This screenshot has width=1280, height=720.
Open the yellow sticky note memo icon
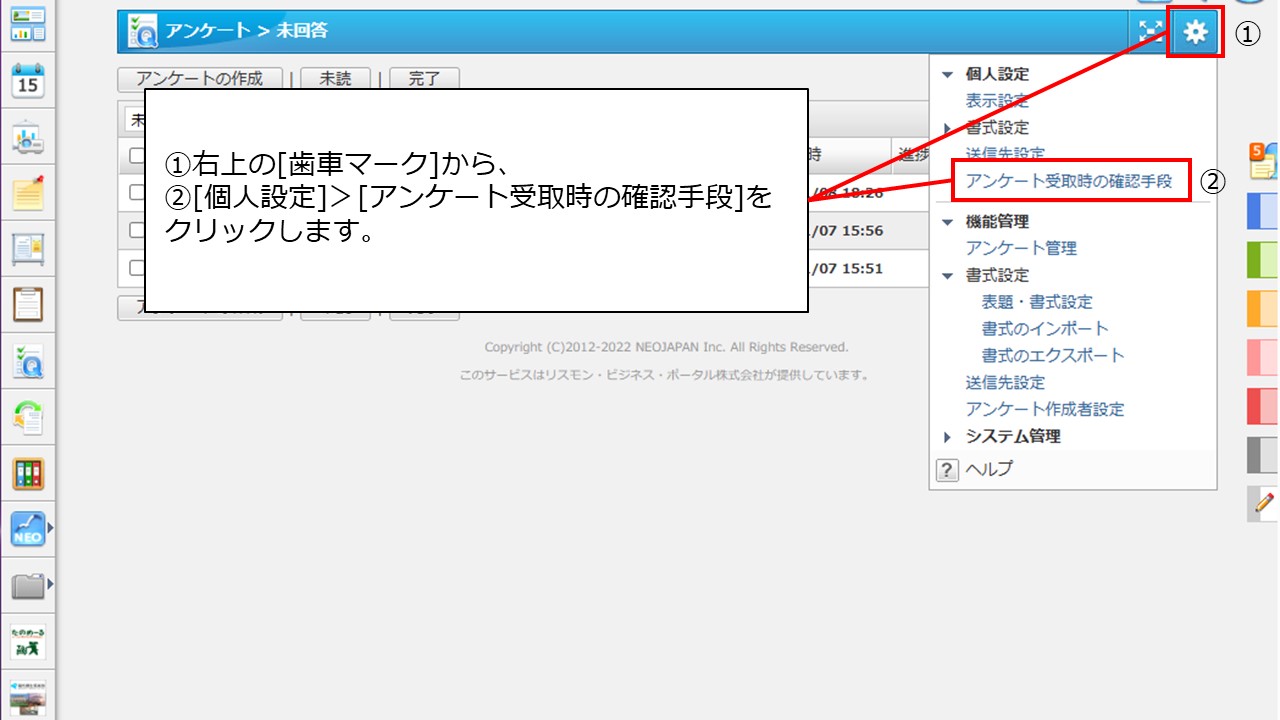tap(28, 192)
